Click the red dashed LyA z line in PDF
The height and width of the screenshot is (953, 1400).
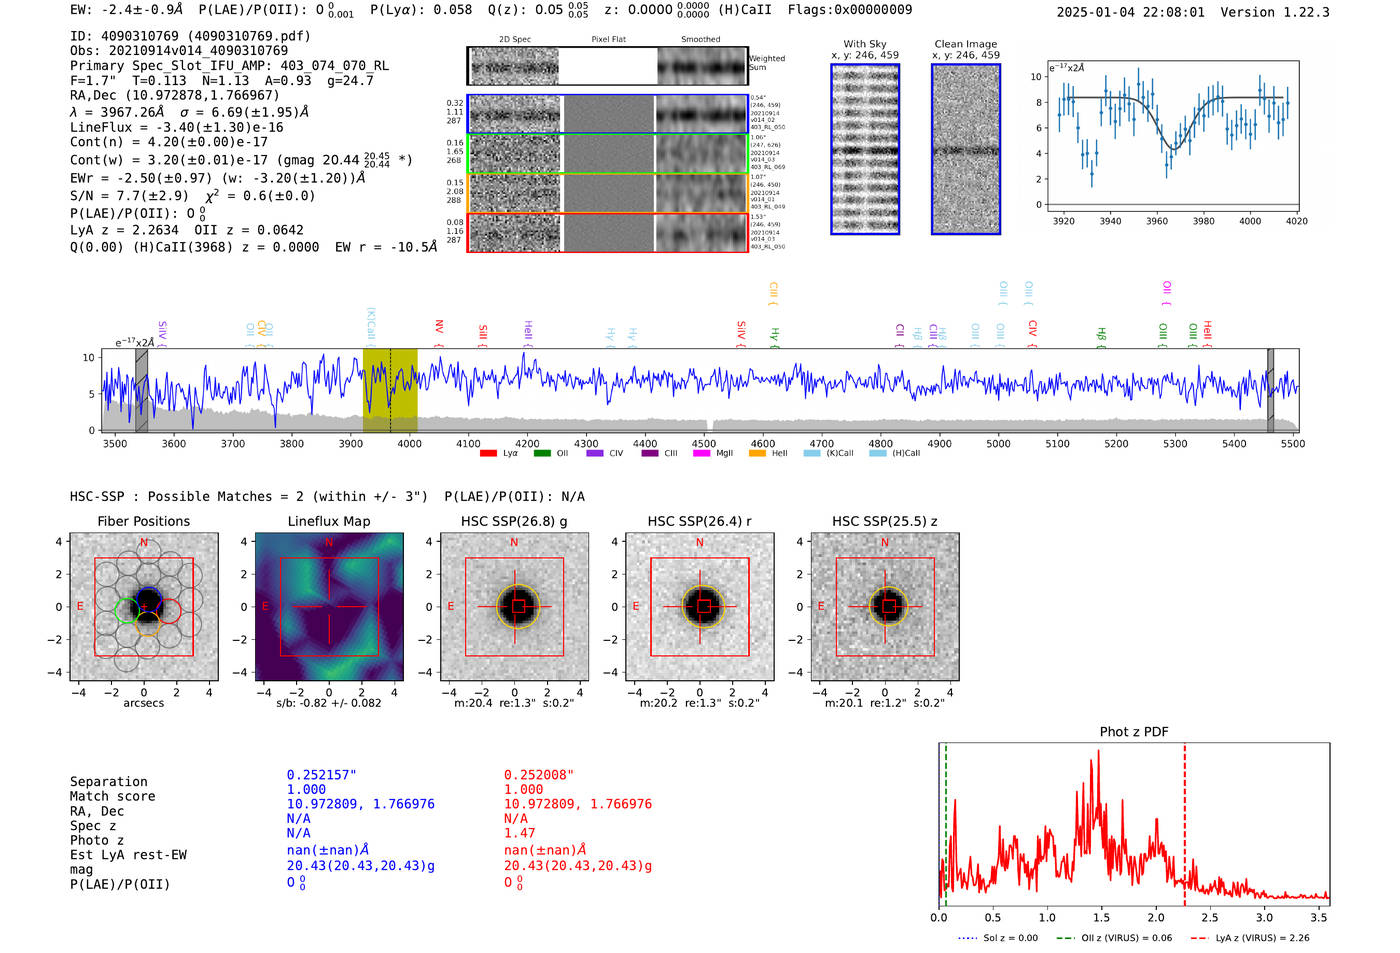tap(1184, 823)
